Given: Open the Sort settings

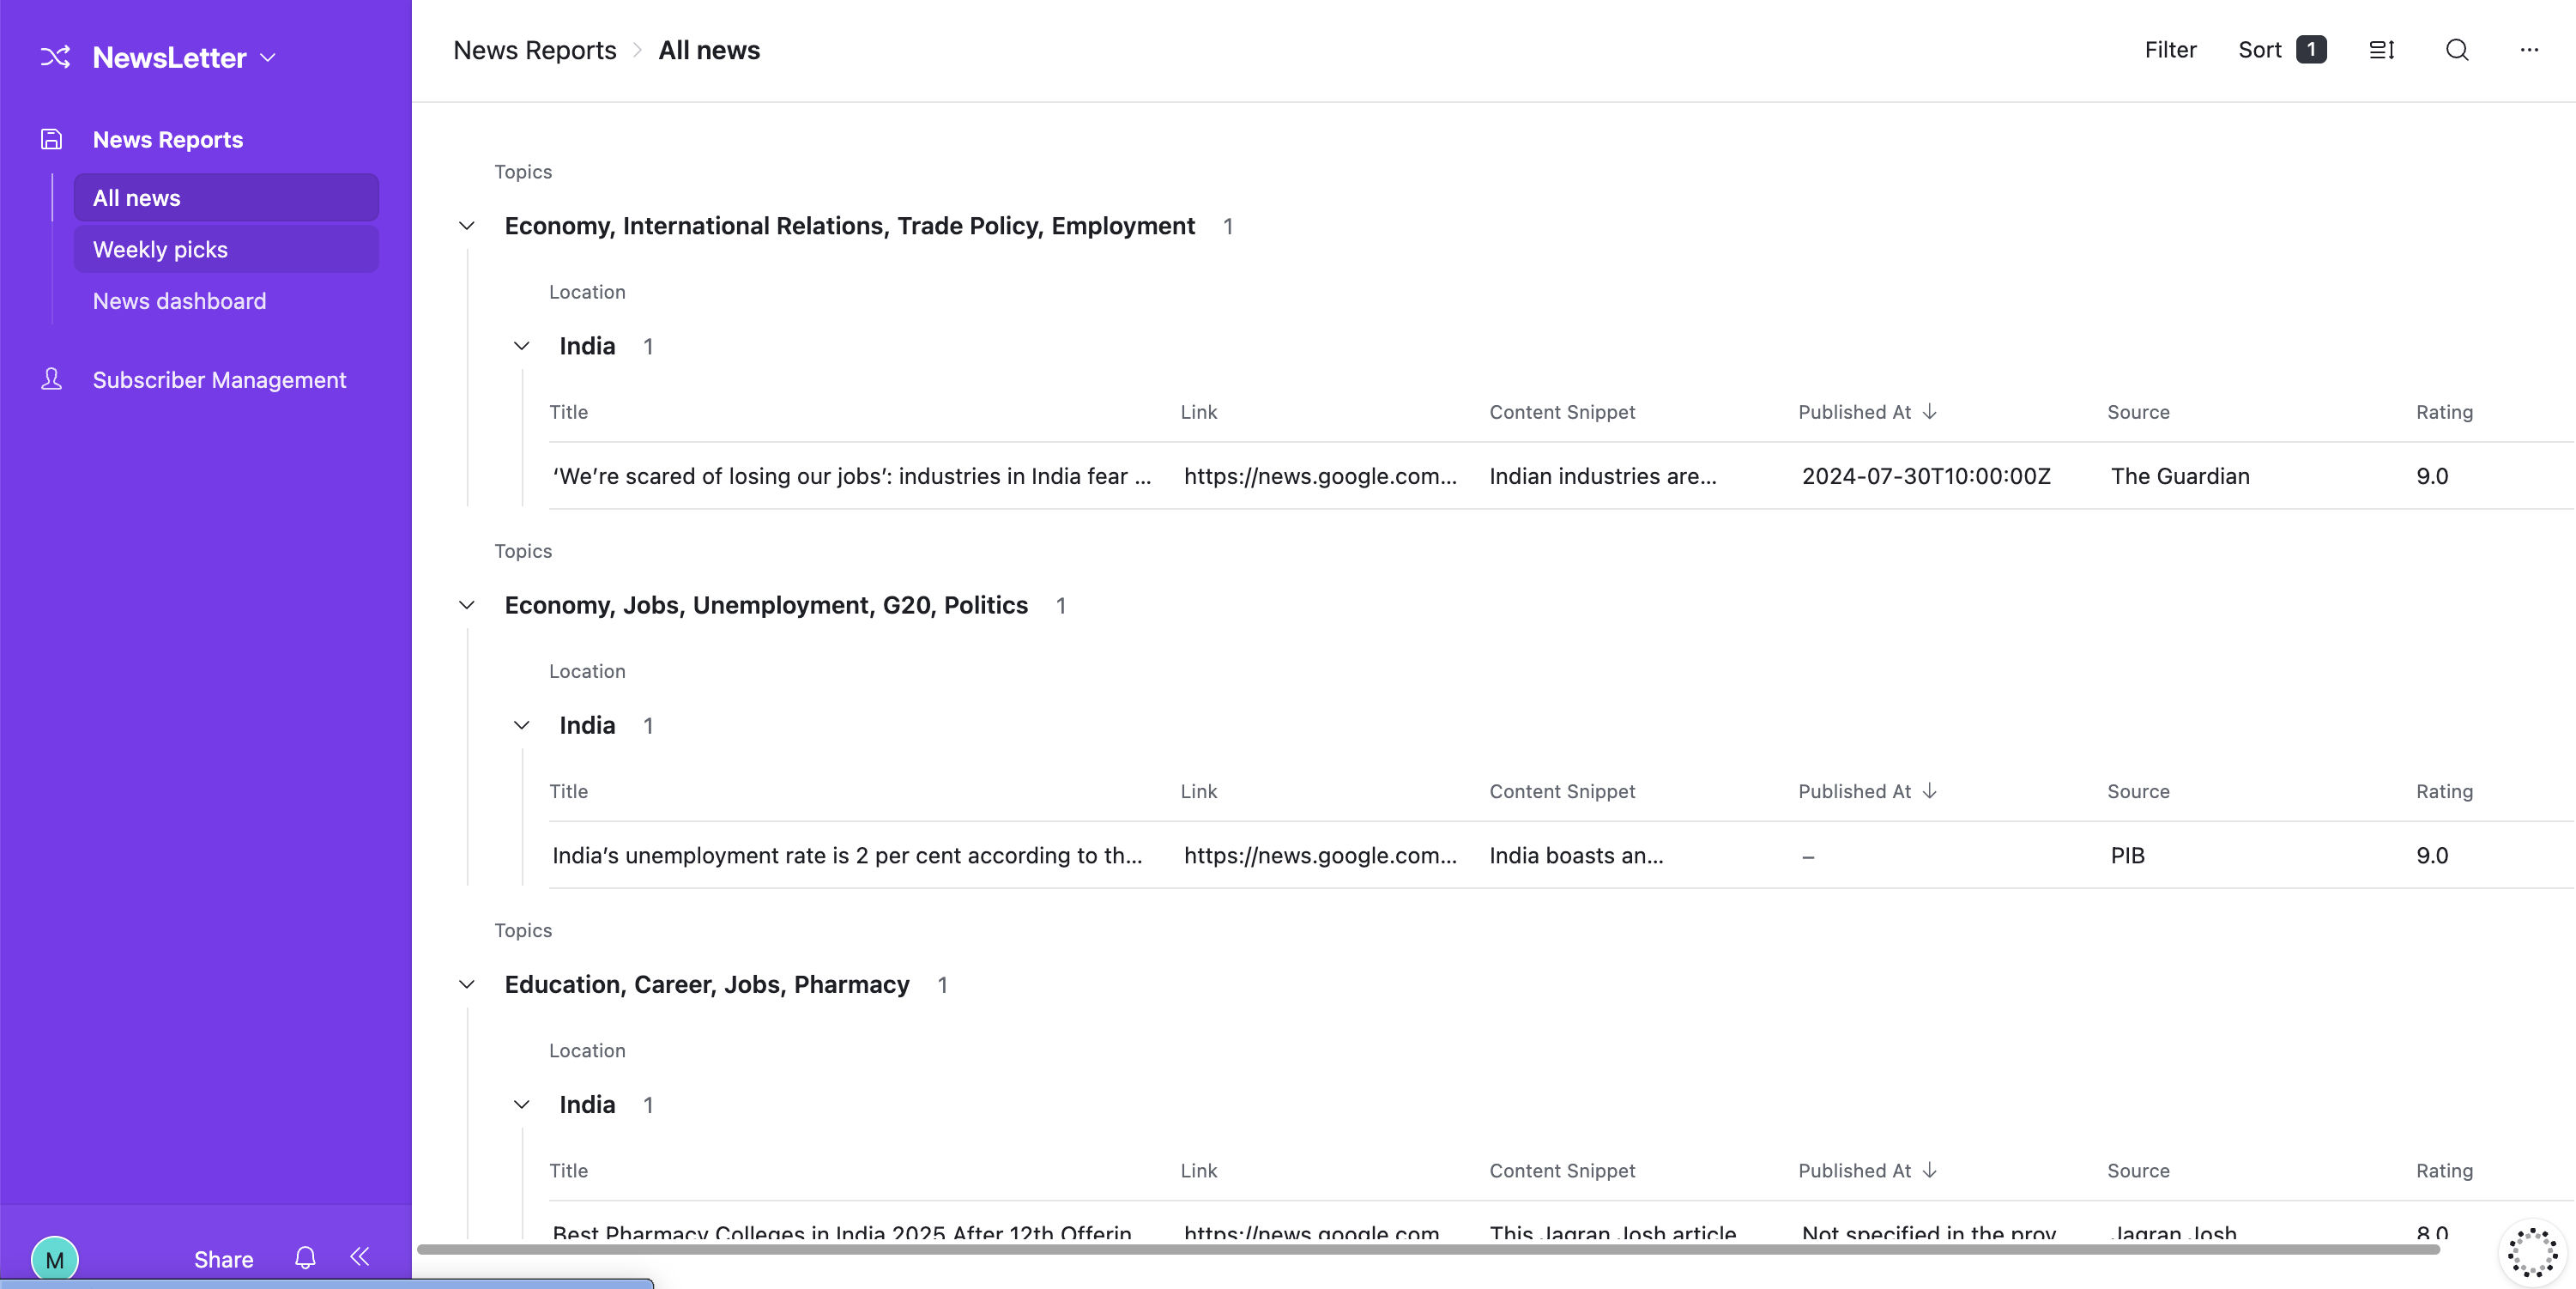Looking at the screenshot, I should click(x=2259, y=50).
